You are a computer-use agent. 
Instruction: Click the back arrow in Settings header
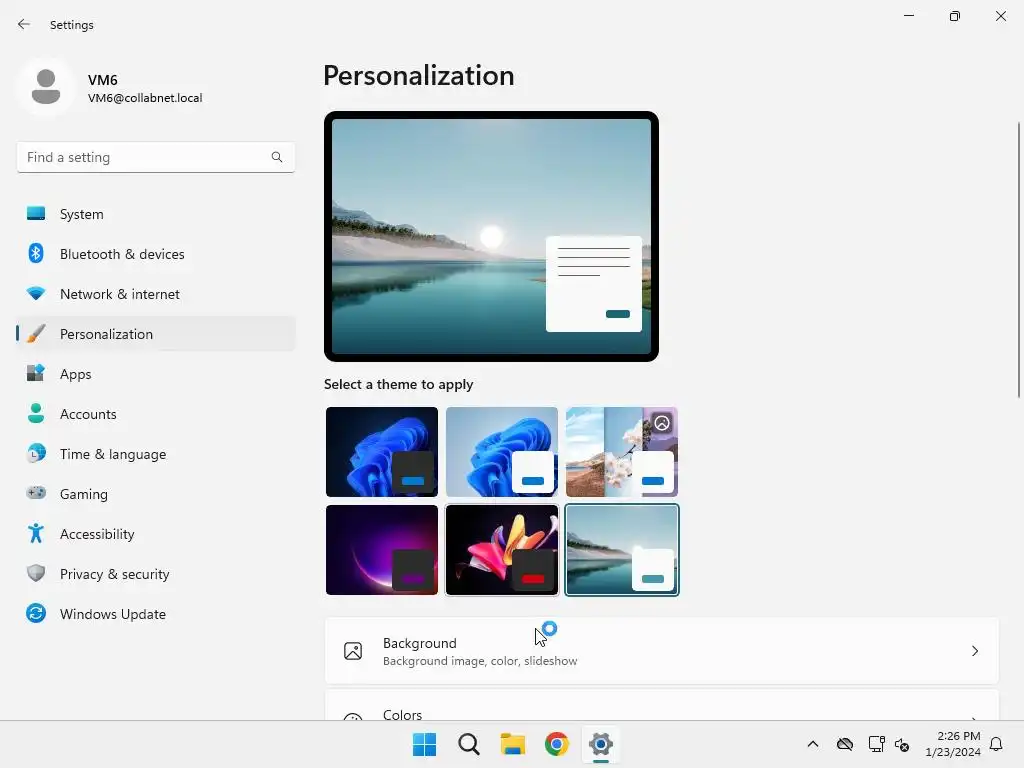pyautogui.click(x=24, y=24)
